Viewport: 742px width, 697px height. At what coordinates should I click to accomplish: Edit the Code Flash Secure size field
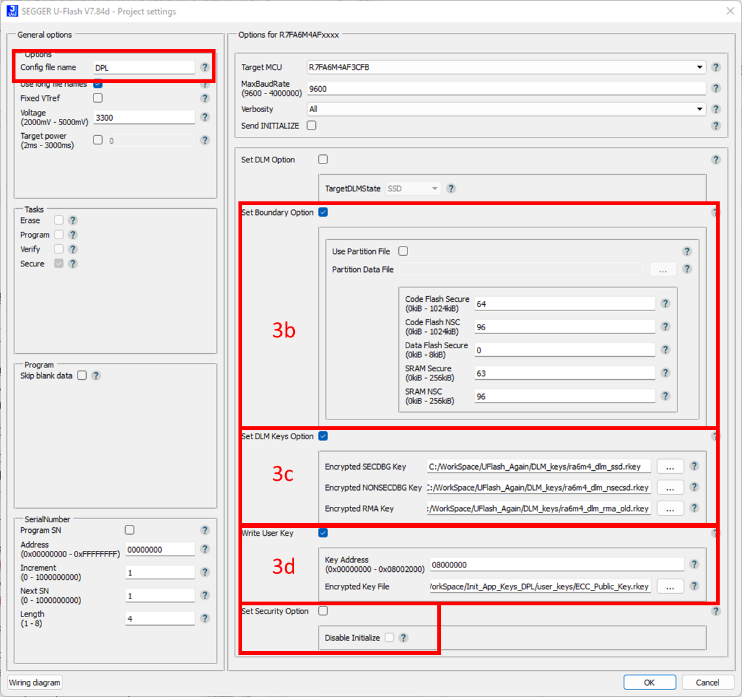[565, 304]
